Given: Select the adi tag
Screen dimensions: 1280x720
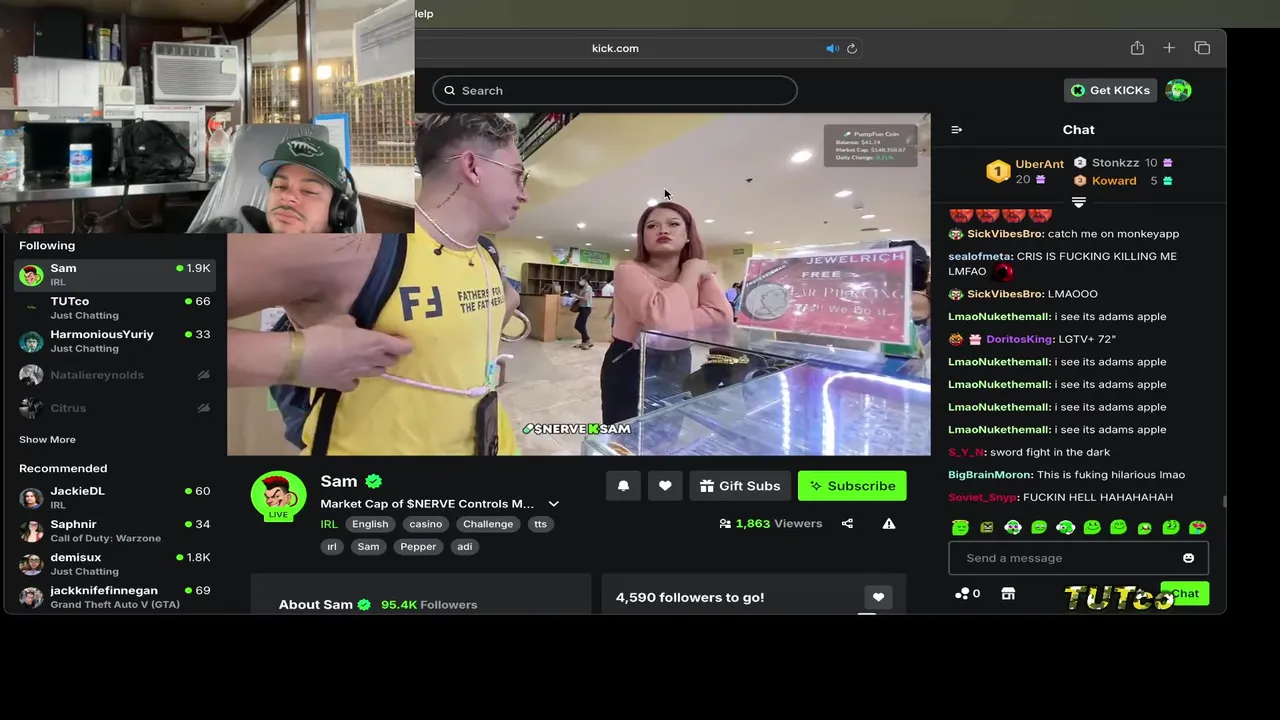Looking at the screenshot, I should [x=465, y=547].
